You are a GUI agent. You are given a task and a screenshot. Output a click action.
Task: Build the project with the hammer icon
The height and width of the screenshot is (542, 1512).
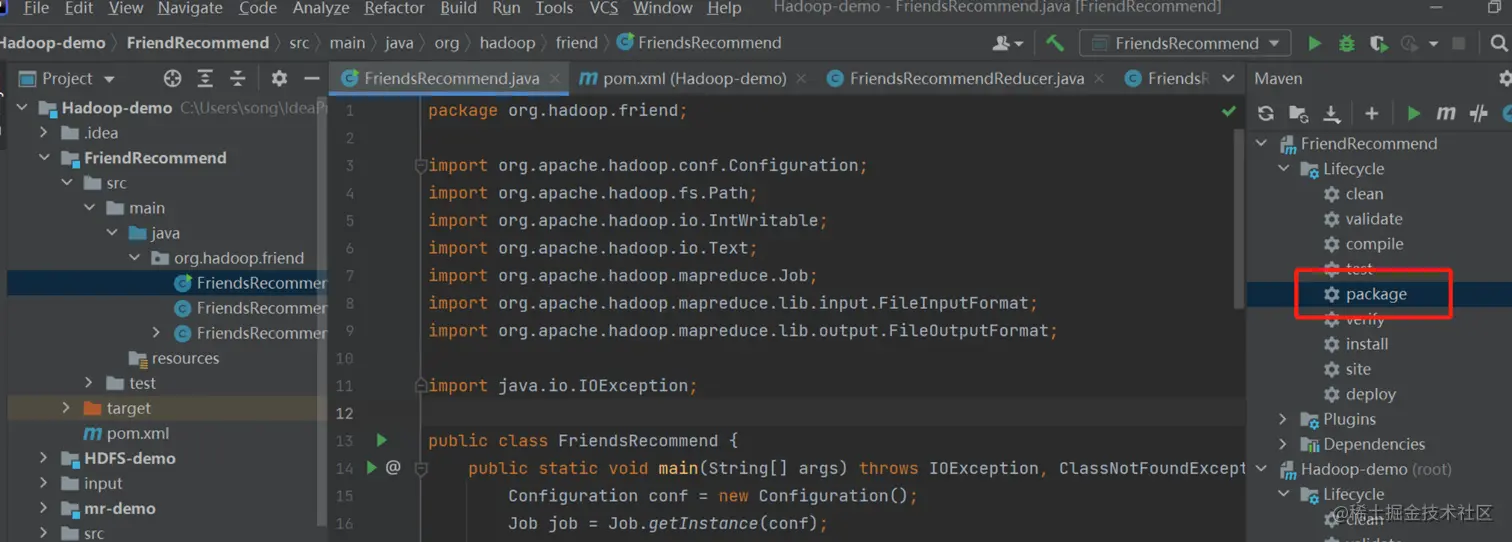coord(1054,43)
